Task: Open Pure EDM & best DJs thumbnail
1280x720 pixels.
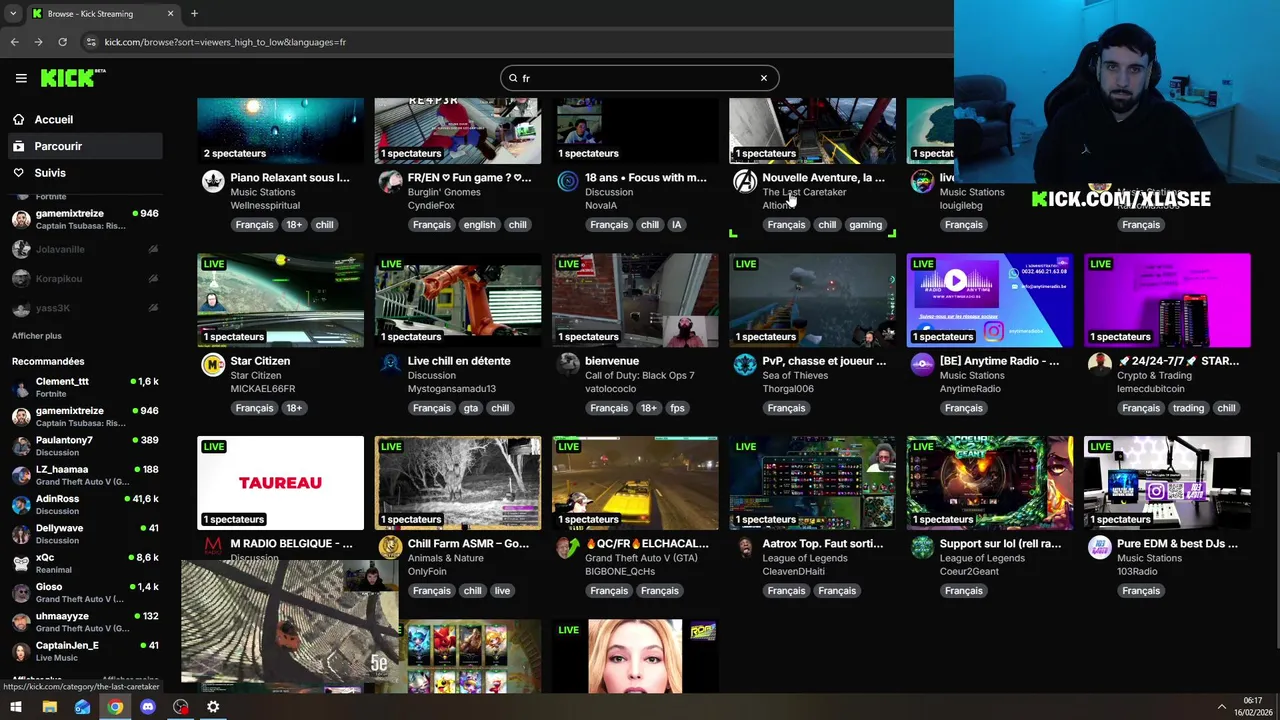Action: click(1167, 483)
